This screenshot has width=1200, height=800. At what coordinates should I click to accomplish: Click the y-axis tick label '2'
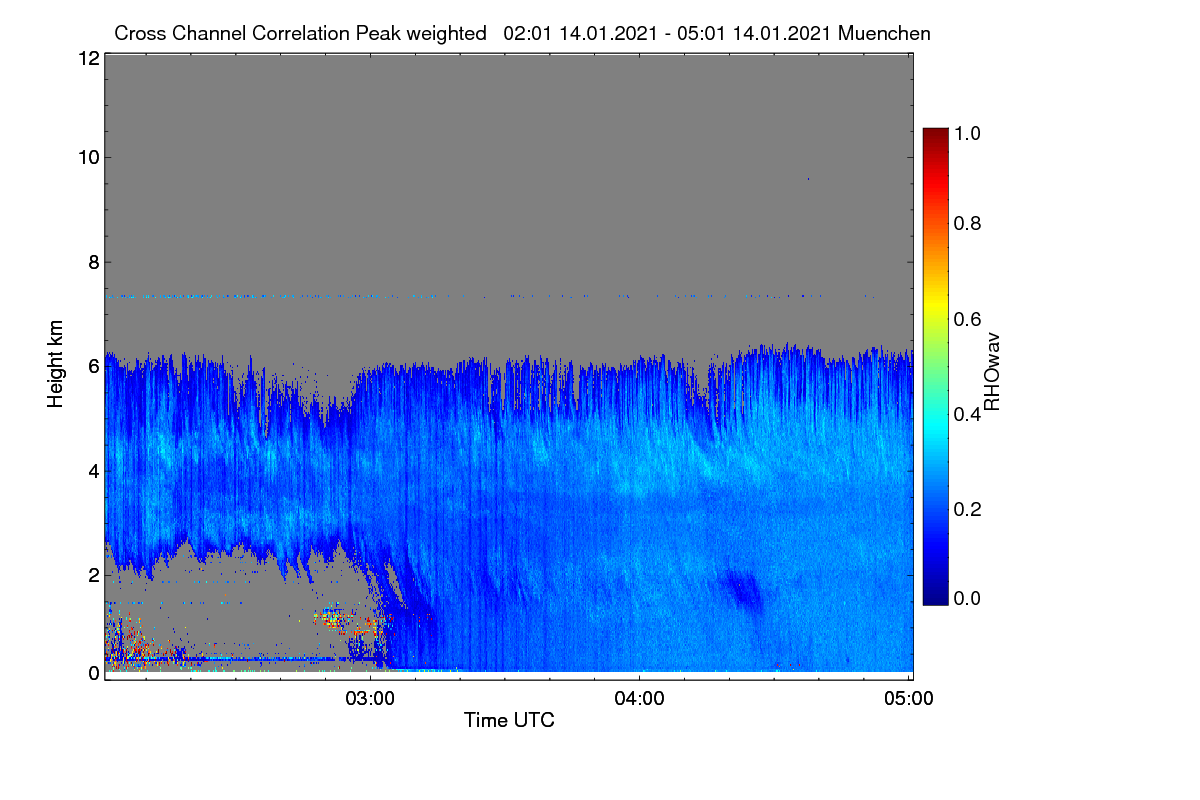click(x=93, y=575)
